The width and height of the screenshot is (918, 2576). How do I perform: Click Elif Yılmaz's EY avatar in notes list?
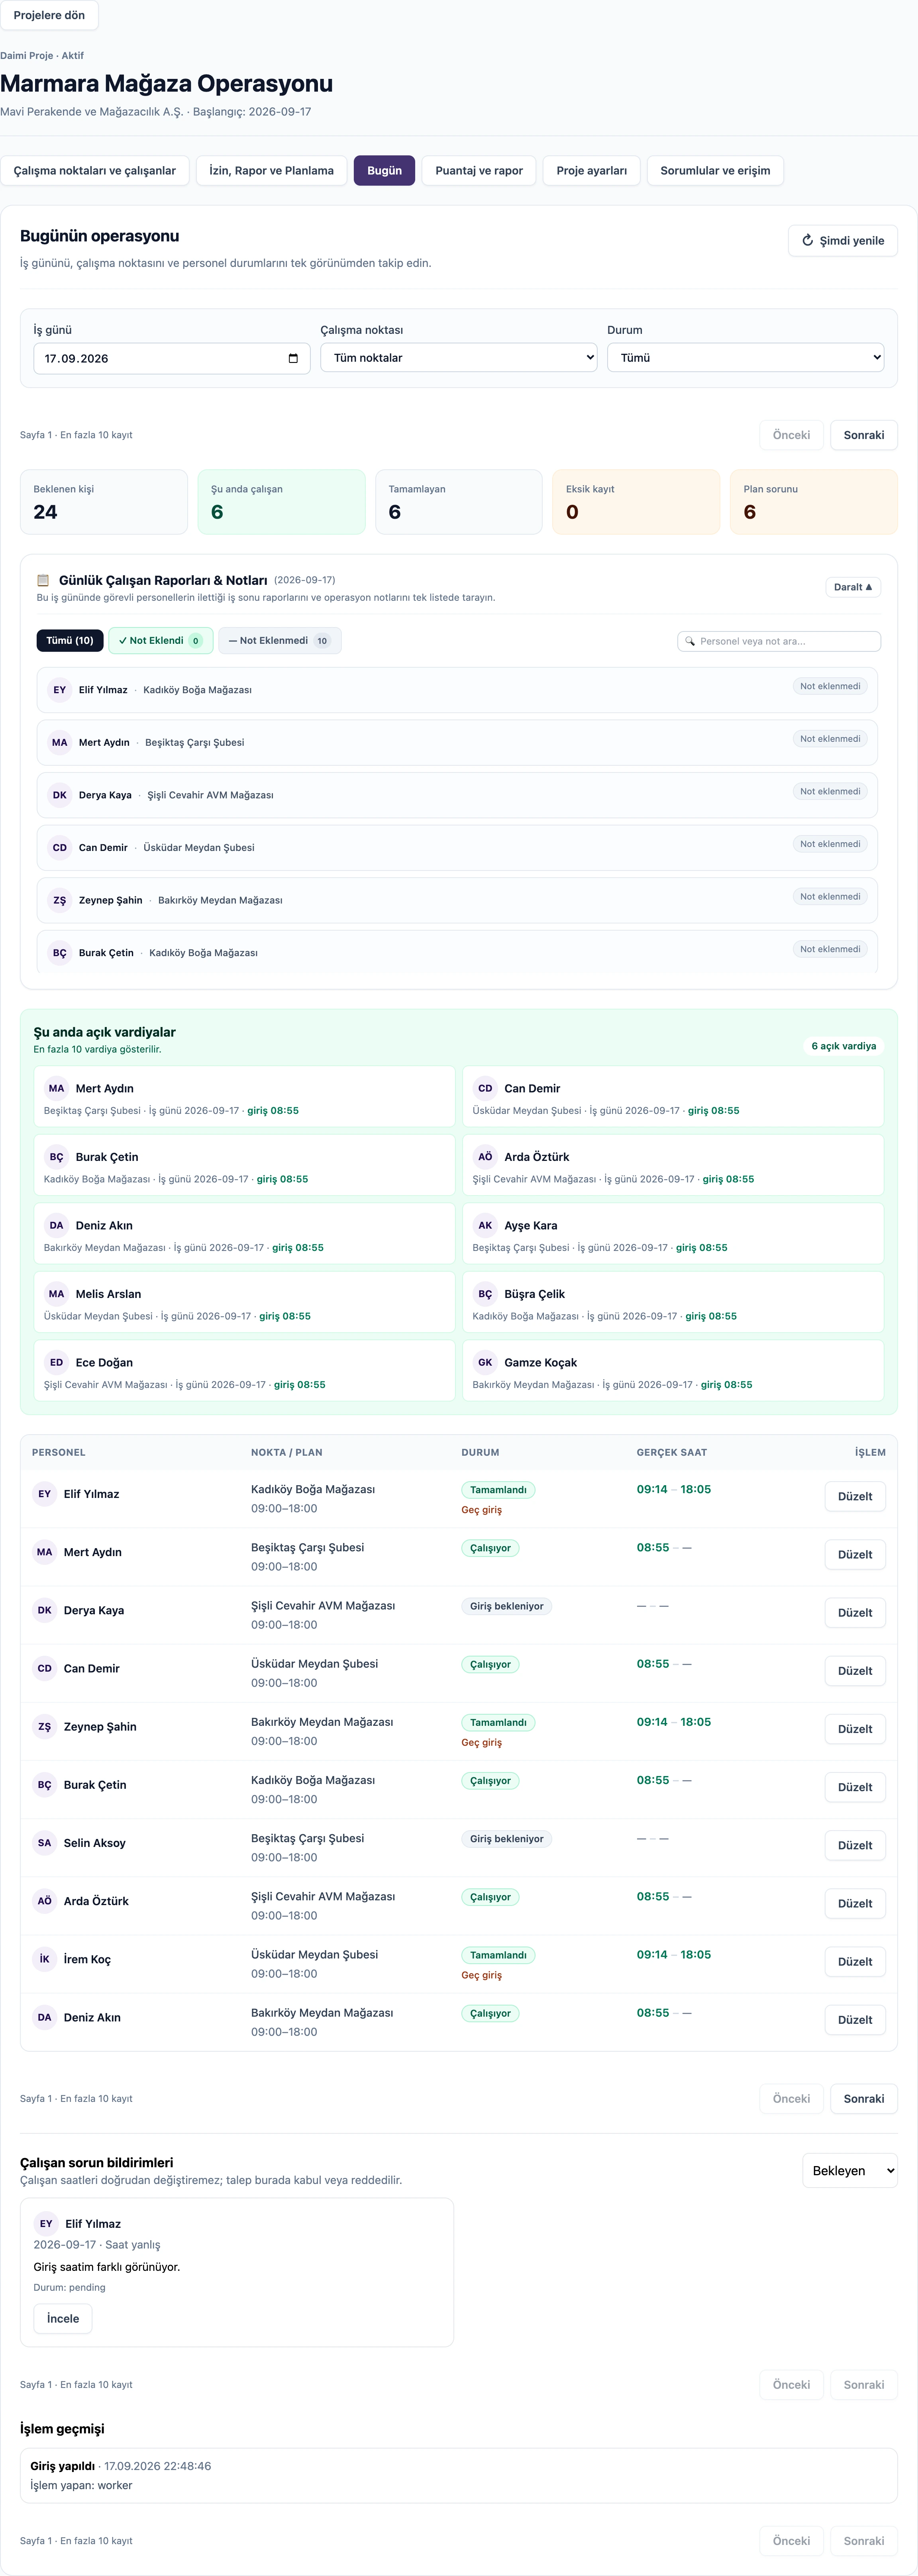coord(60,690)
